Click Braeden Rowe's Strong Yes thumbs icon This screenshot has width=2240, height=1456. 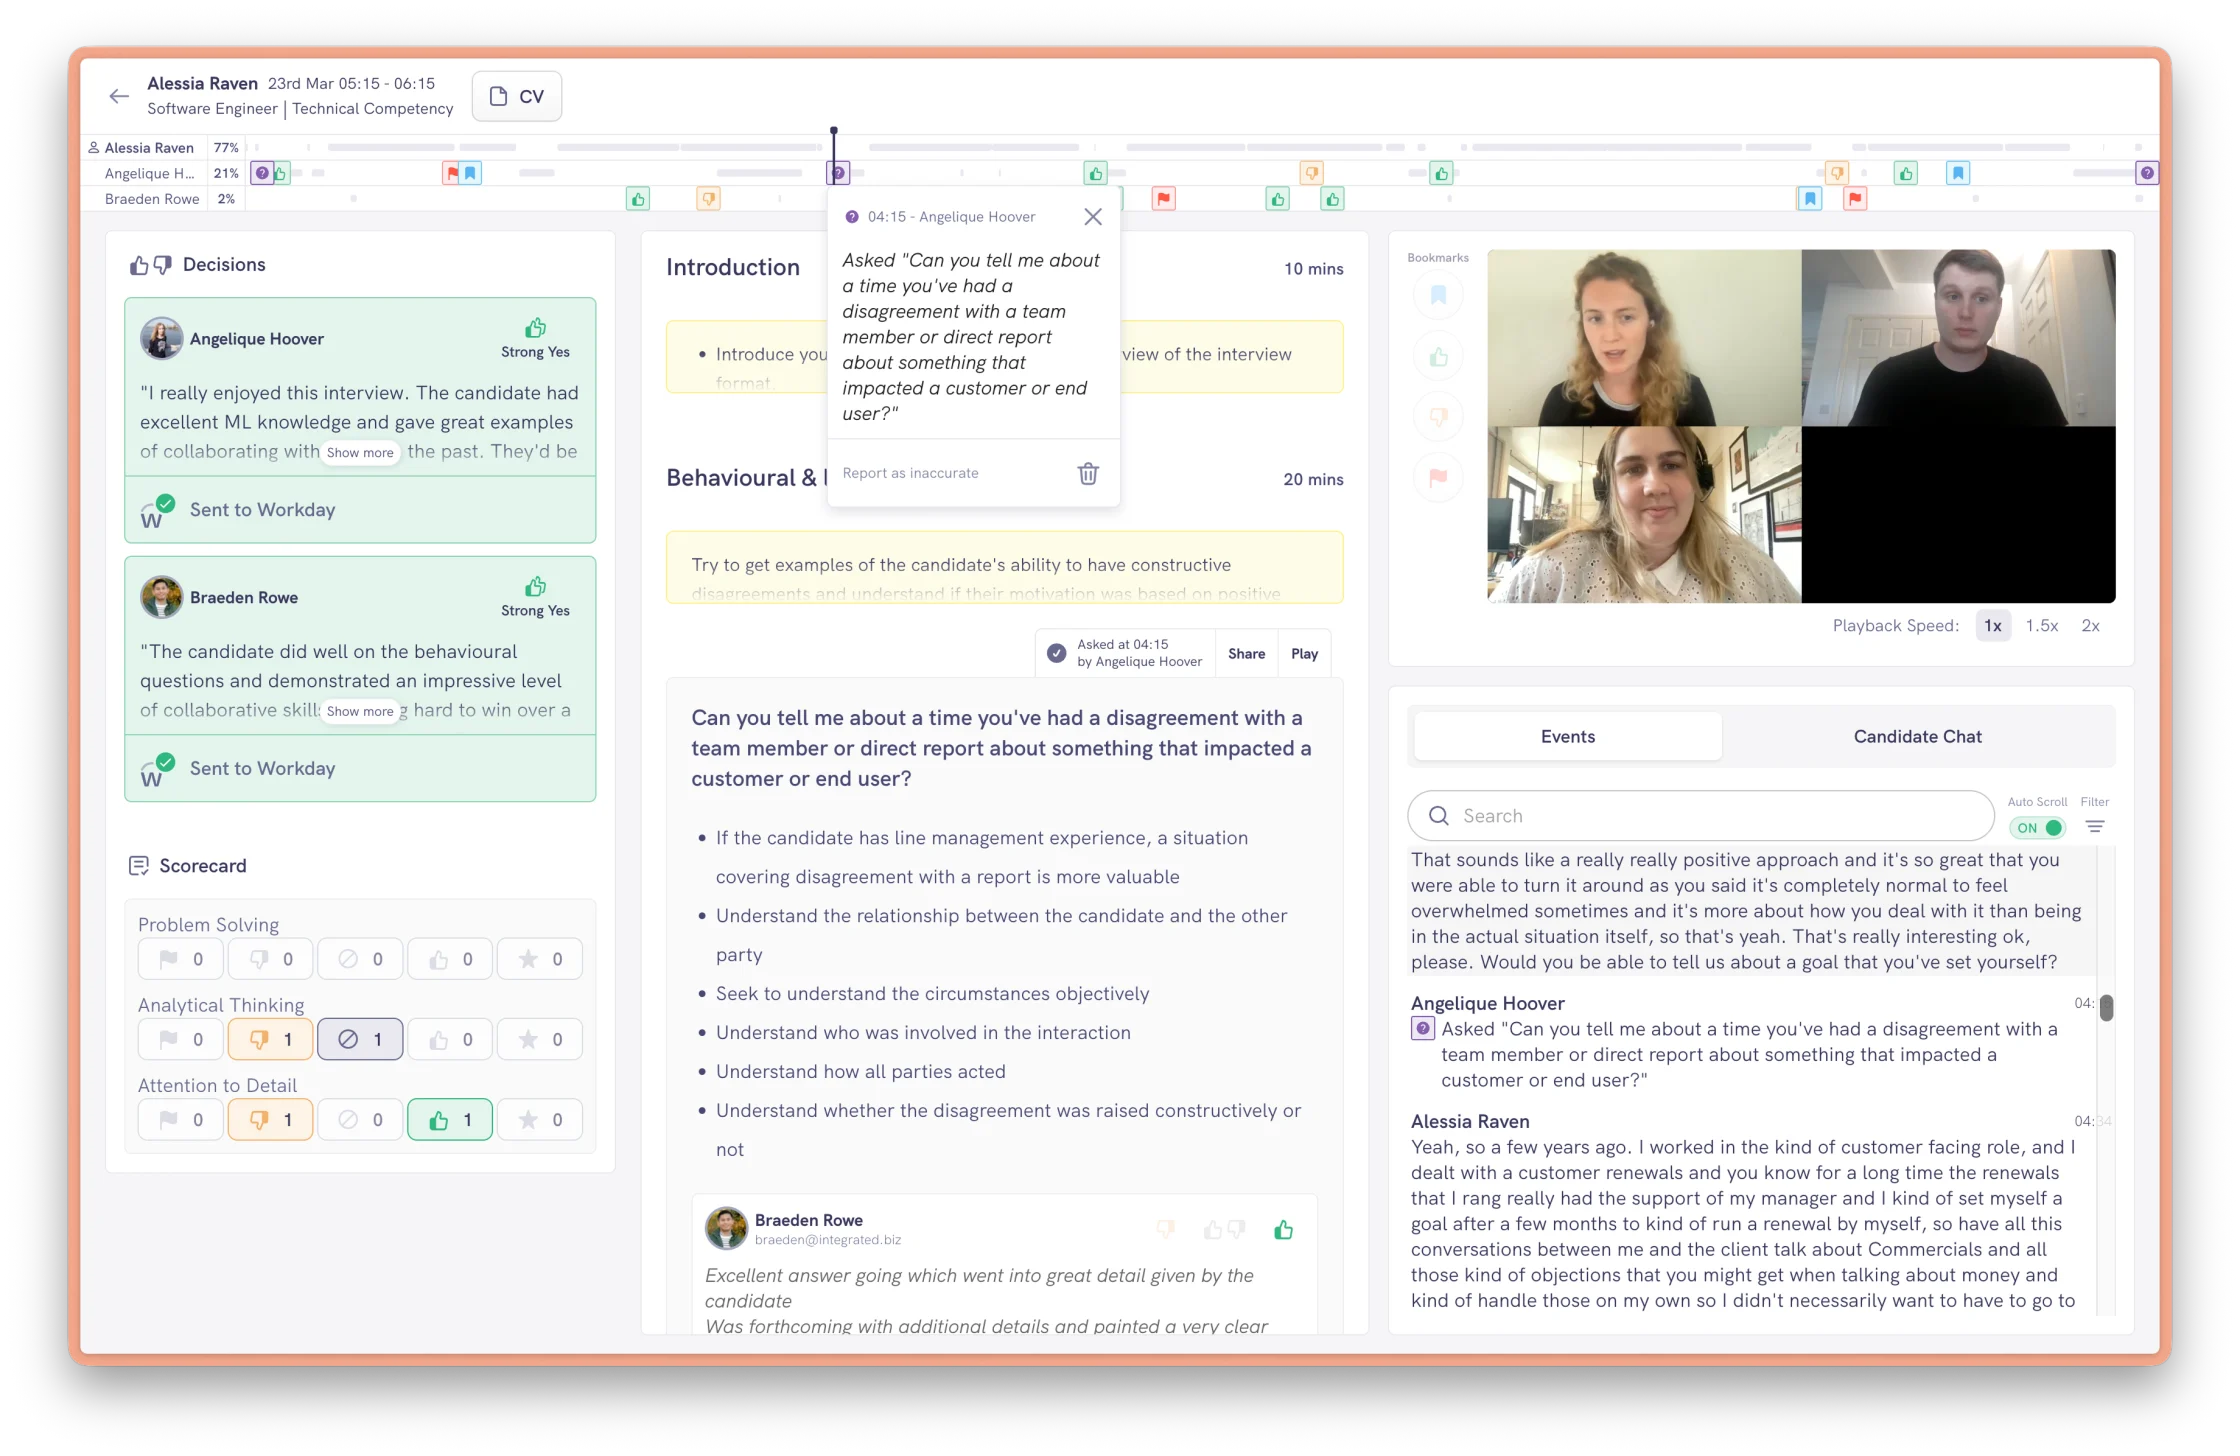(536, 586)
